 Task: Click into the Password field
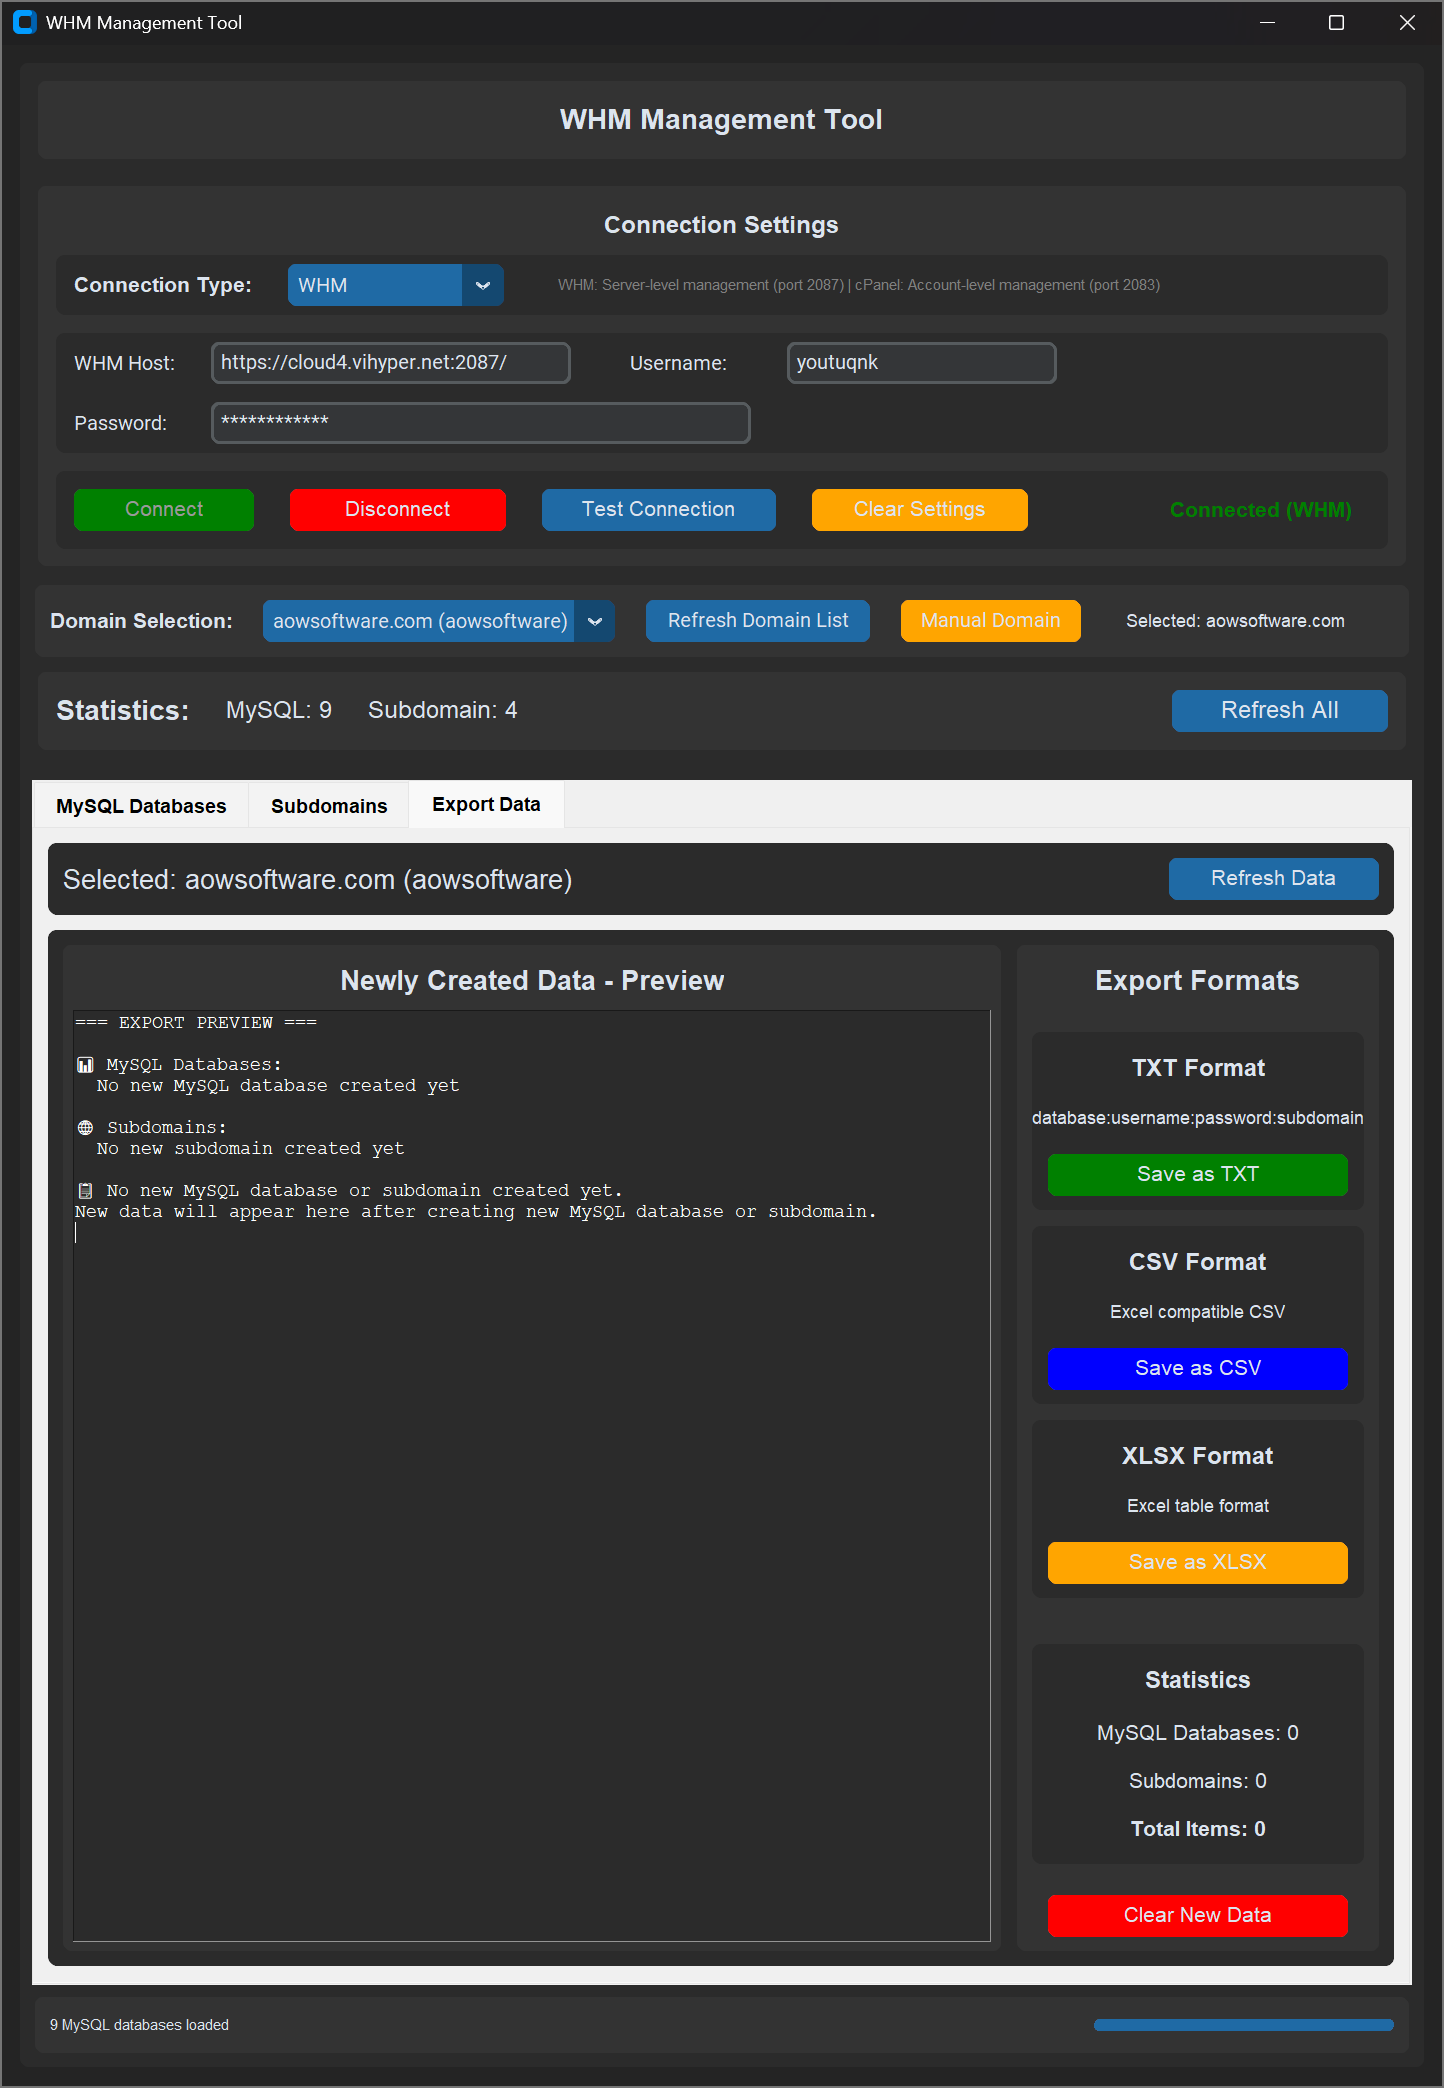point(481,423)
